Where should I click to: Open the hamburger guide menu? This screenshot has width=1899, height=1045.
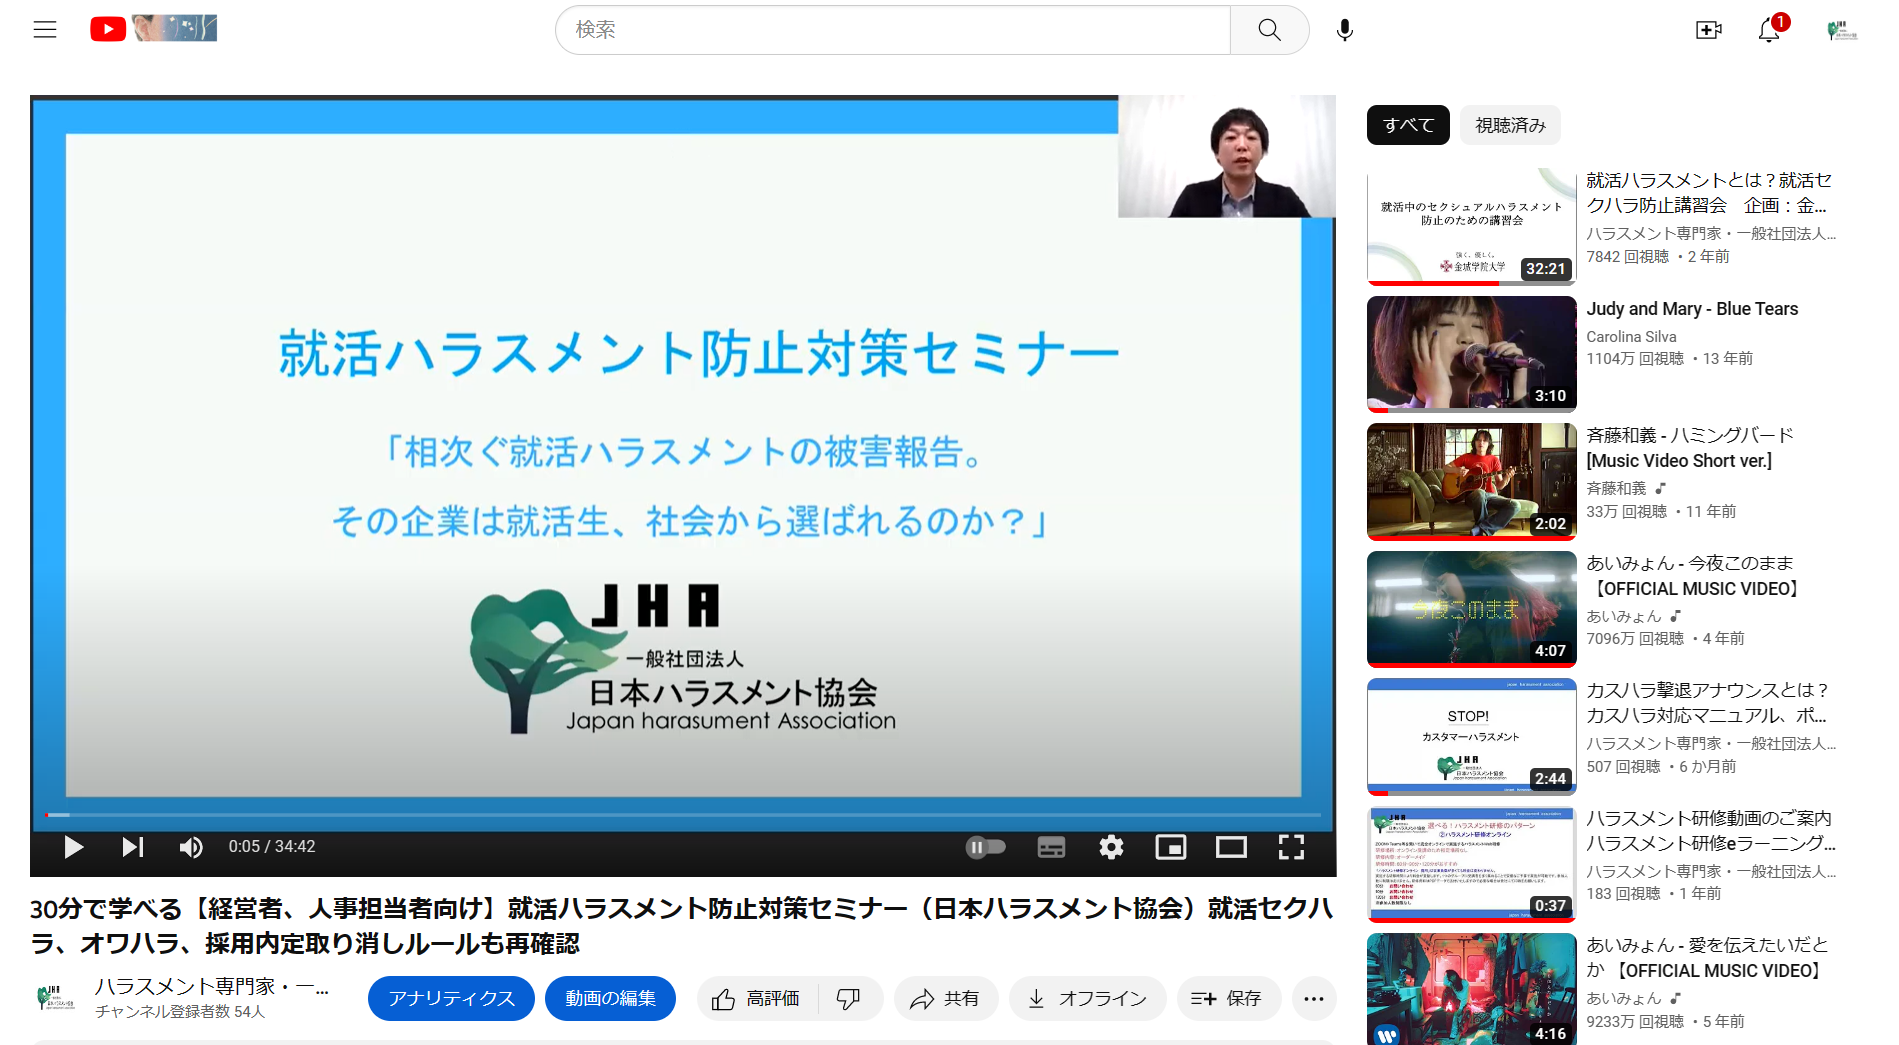(45, 30)
